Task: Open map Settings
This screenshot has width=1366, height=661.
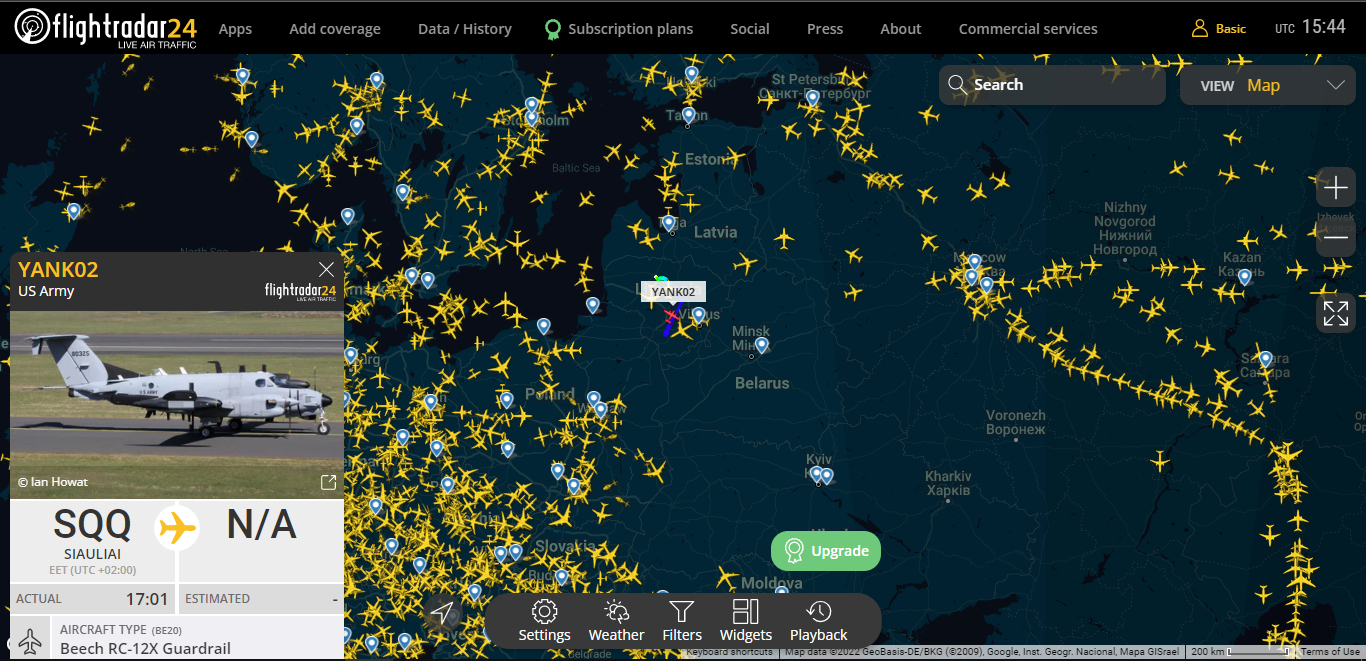Action: pos(544,621)
